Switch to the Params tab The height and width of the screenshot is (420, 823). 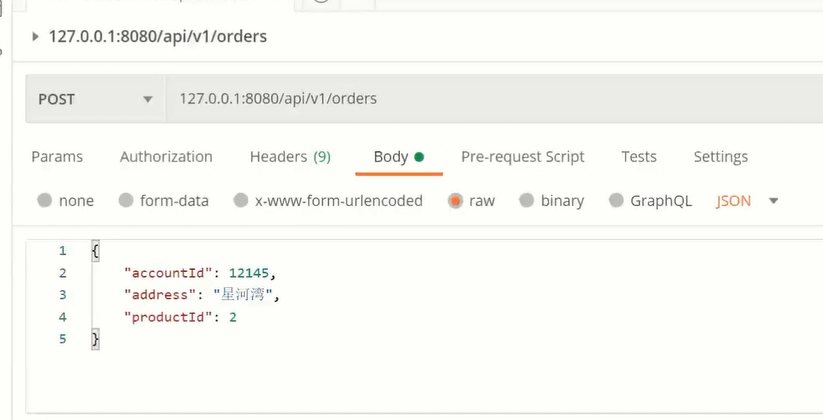click(x=57, y=156)
